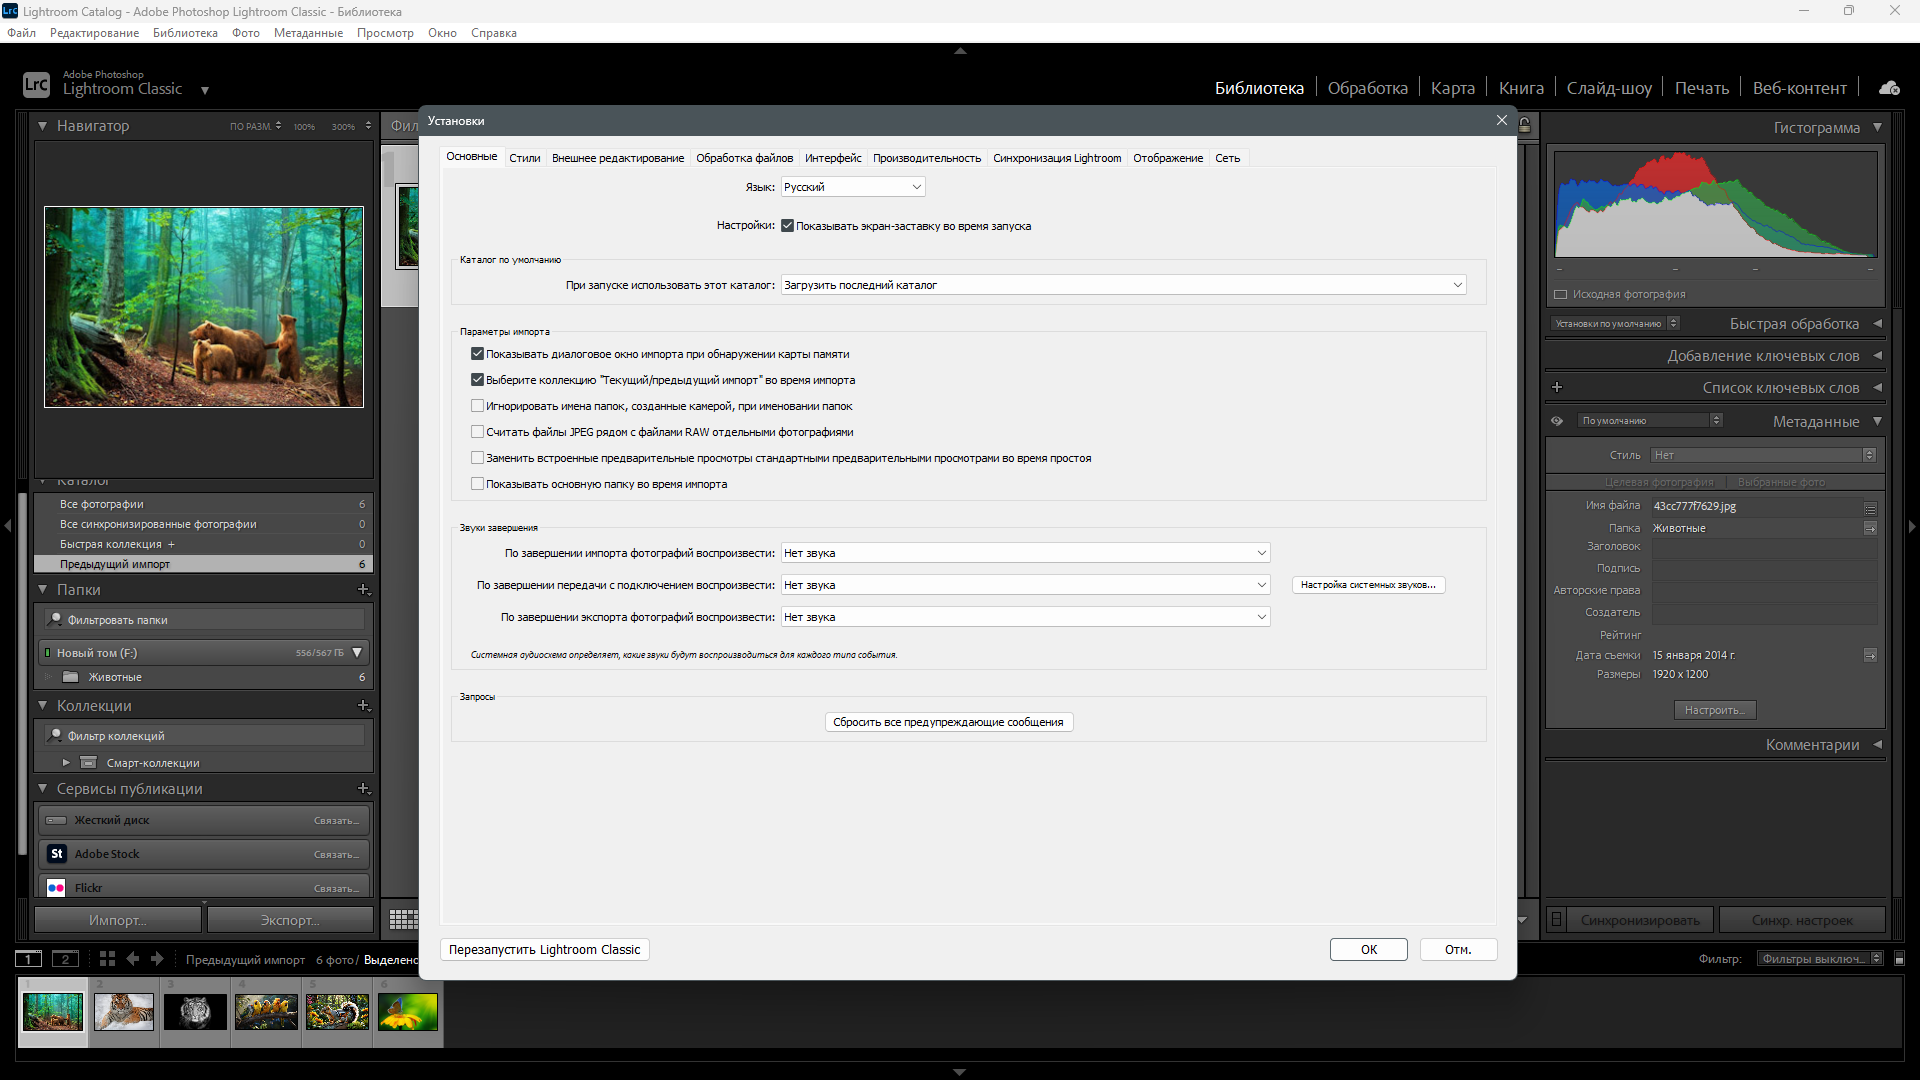Viewport: 1920px width, 1080px height.
Task: Click reset all warning dialogs button
Action: click(948, 722)
